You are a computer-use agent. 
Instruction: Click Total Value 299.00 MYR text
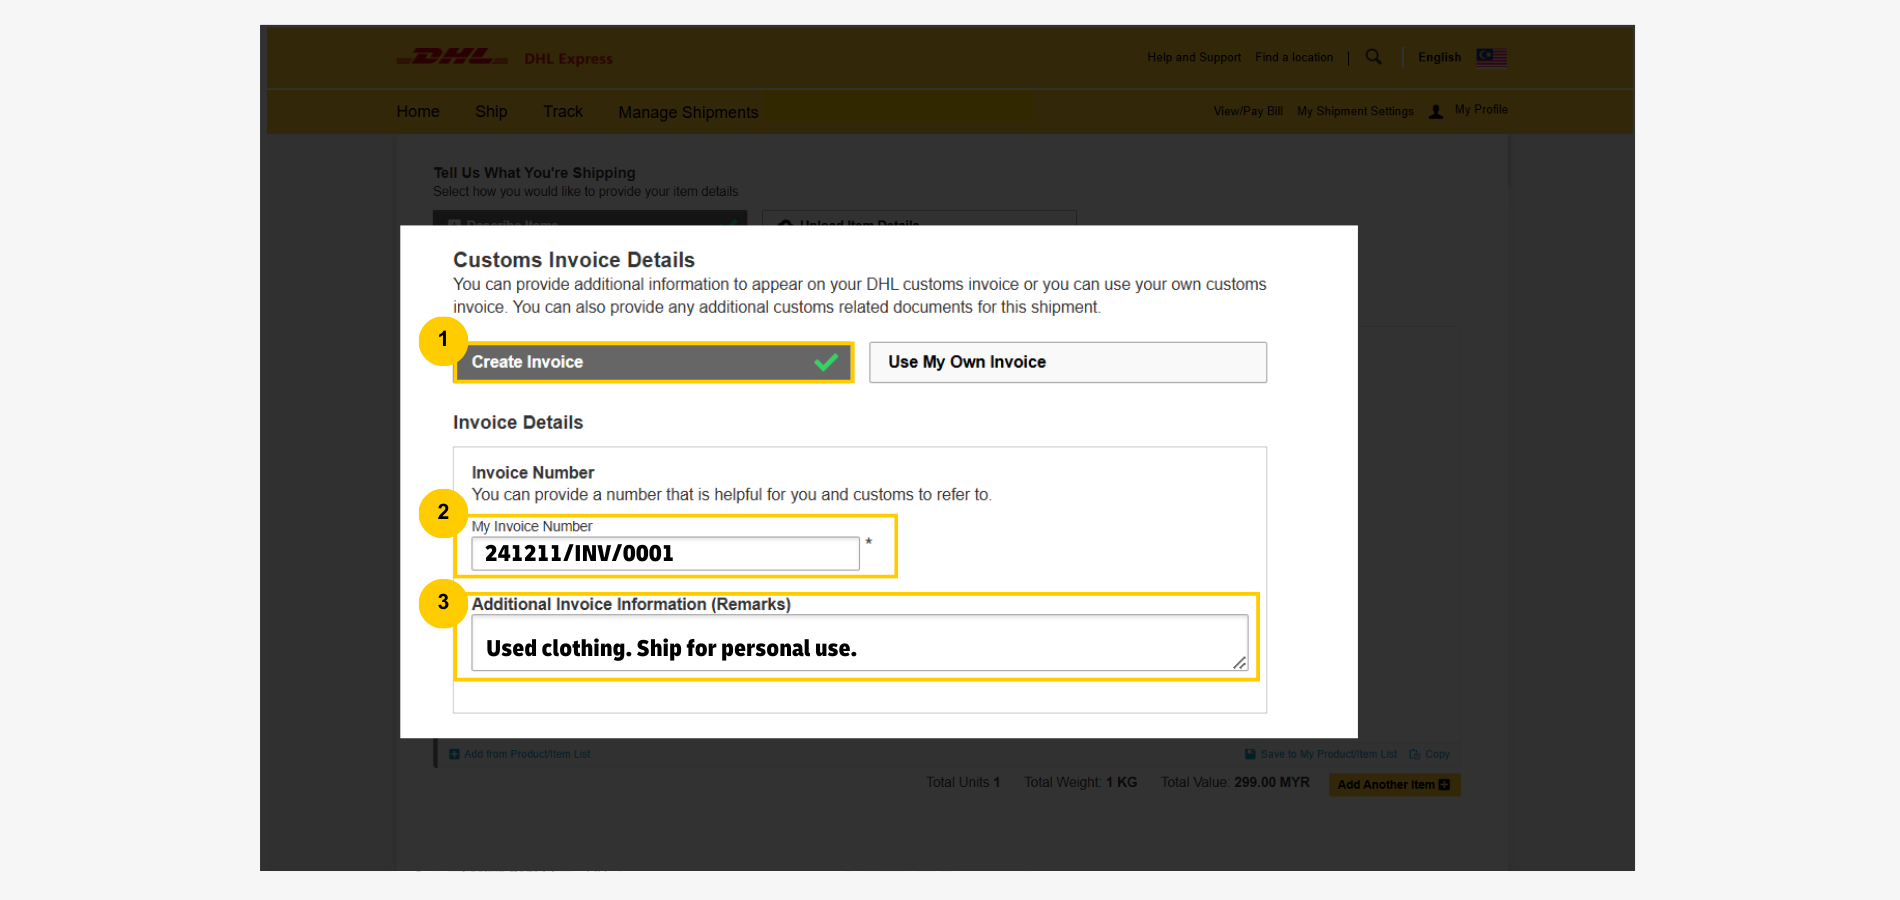(x=1235, y=782)
